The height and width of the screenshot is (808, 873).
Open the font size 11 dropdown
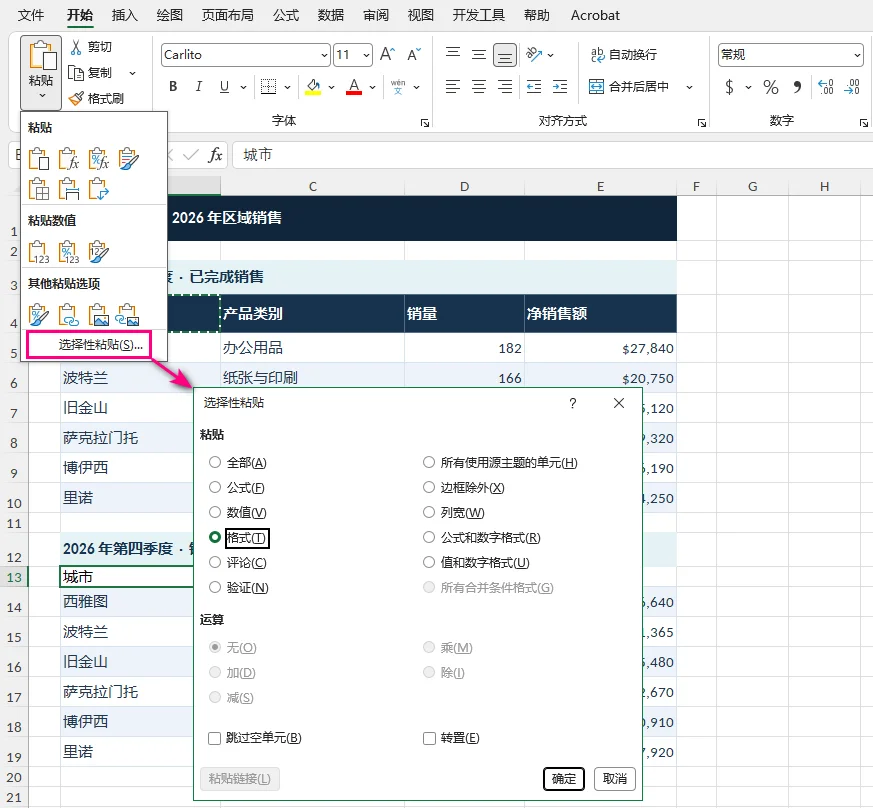point(366,55)
